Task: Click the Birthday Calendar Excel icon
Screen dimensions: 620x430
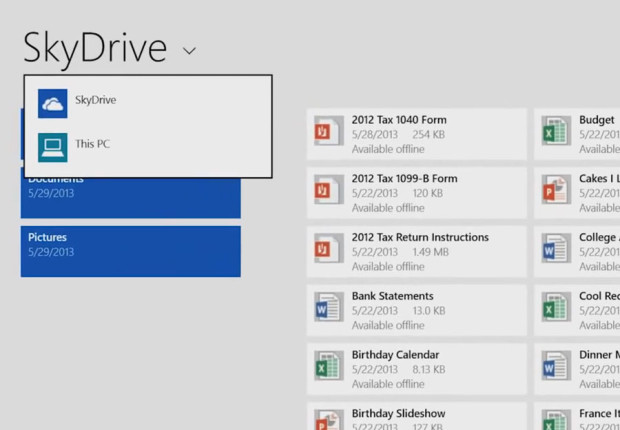Action: point(329,366)
